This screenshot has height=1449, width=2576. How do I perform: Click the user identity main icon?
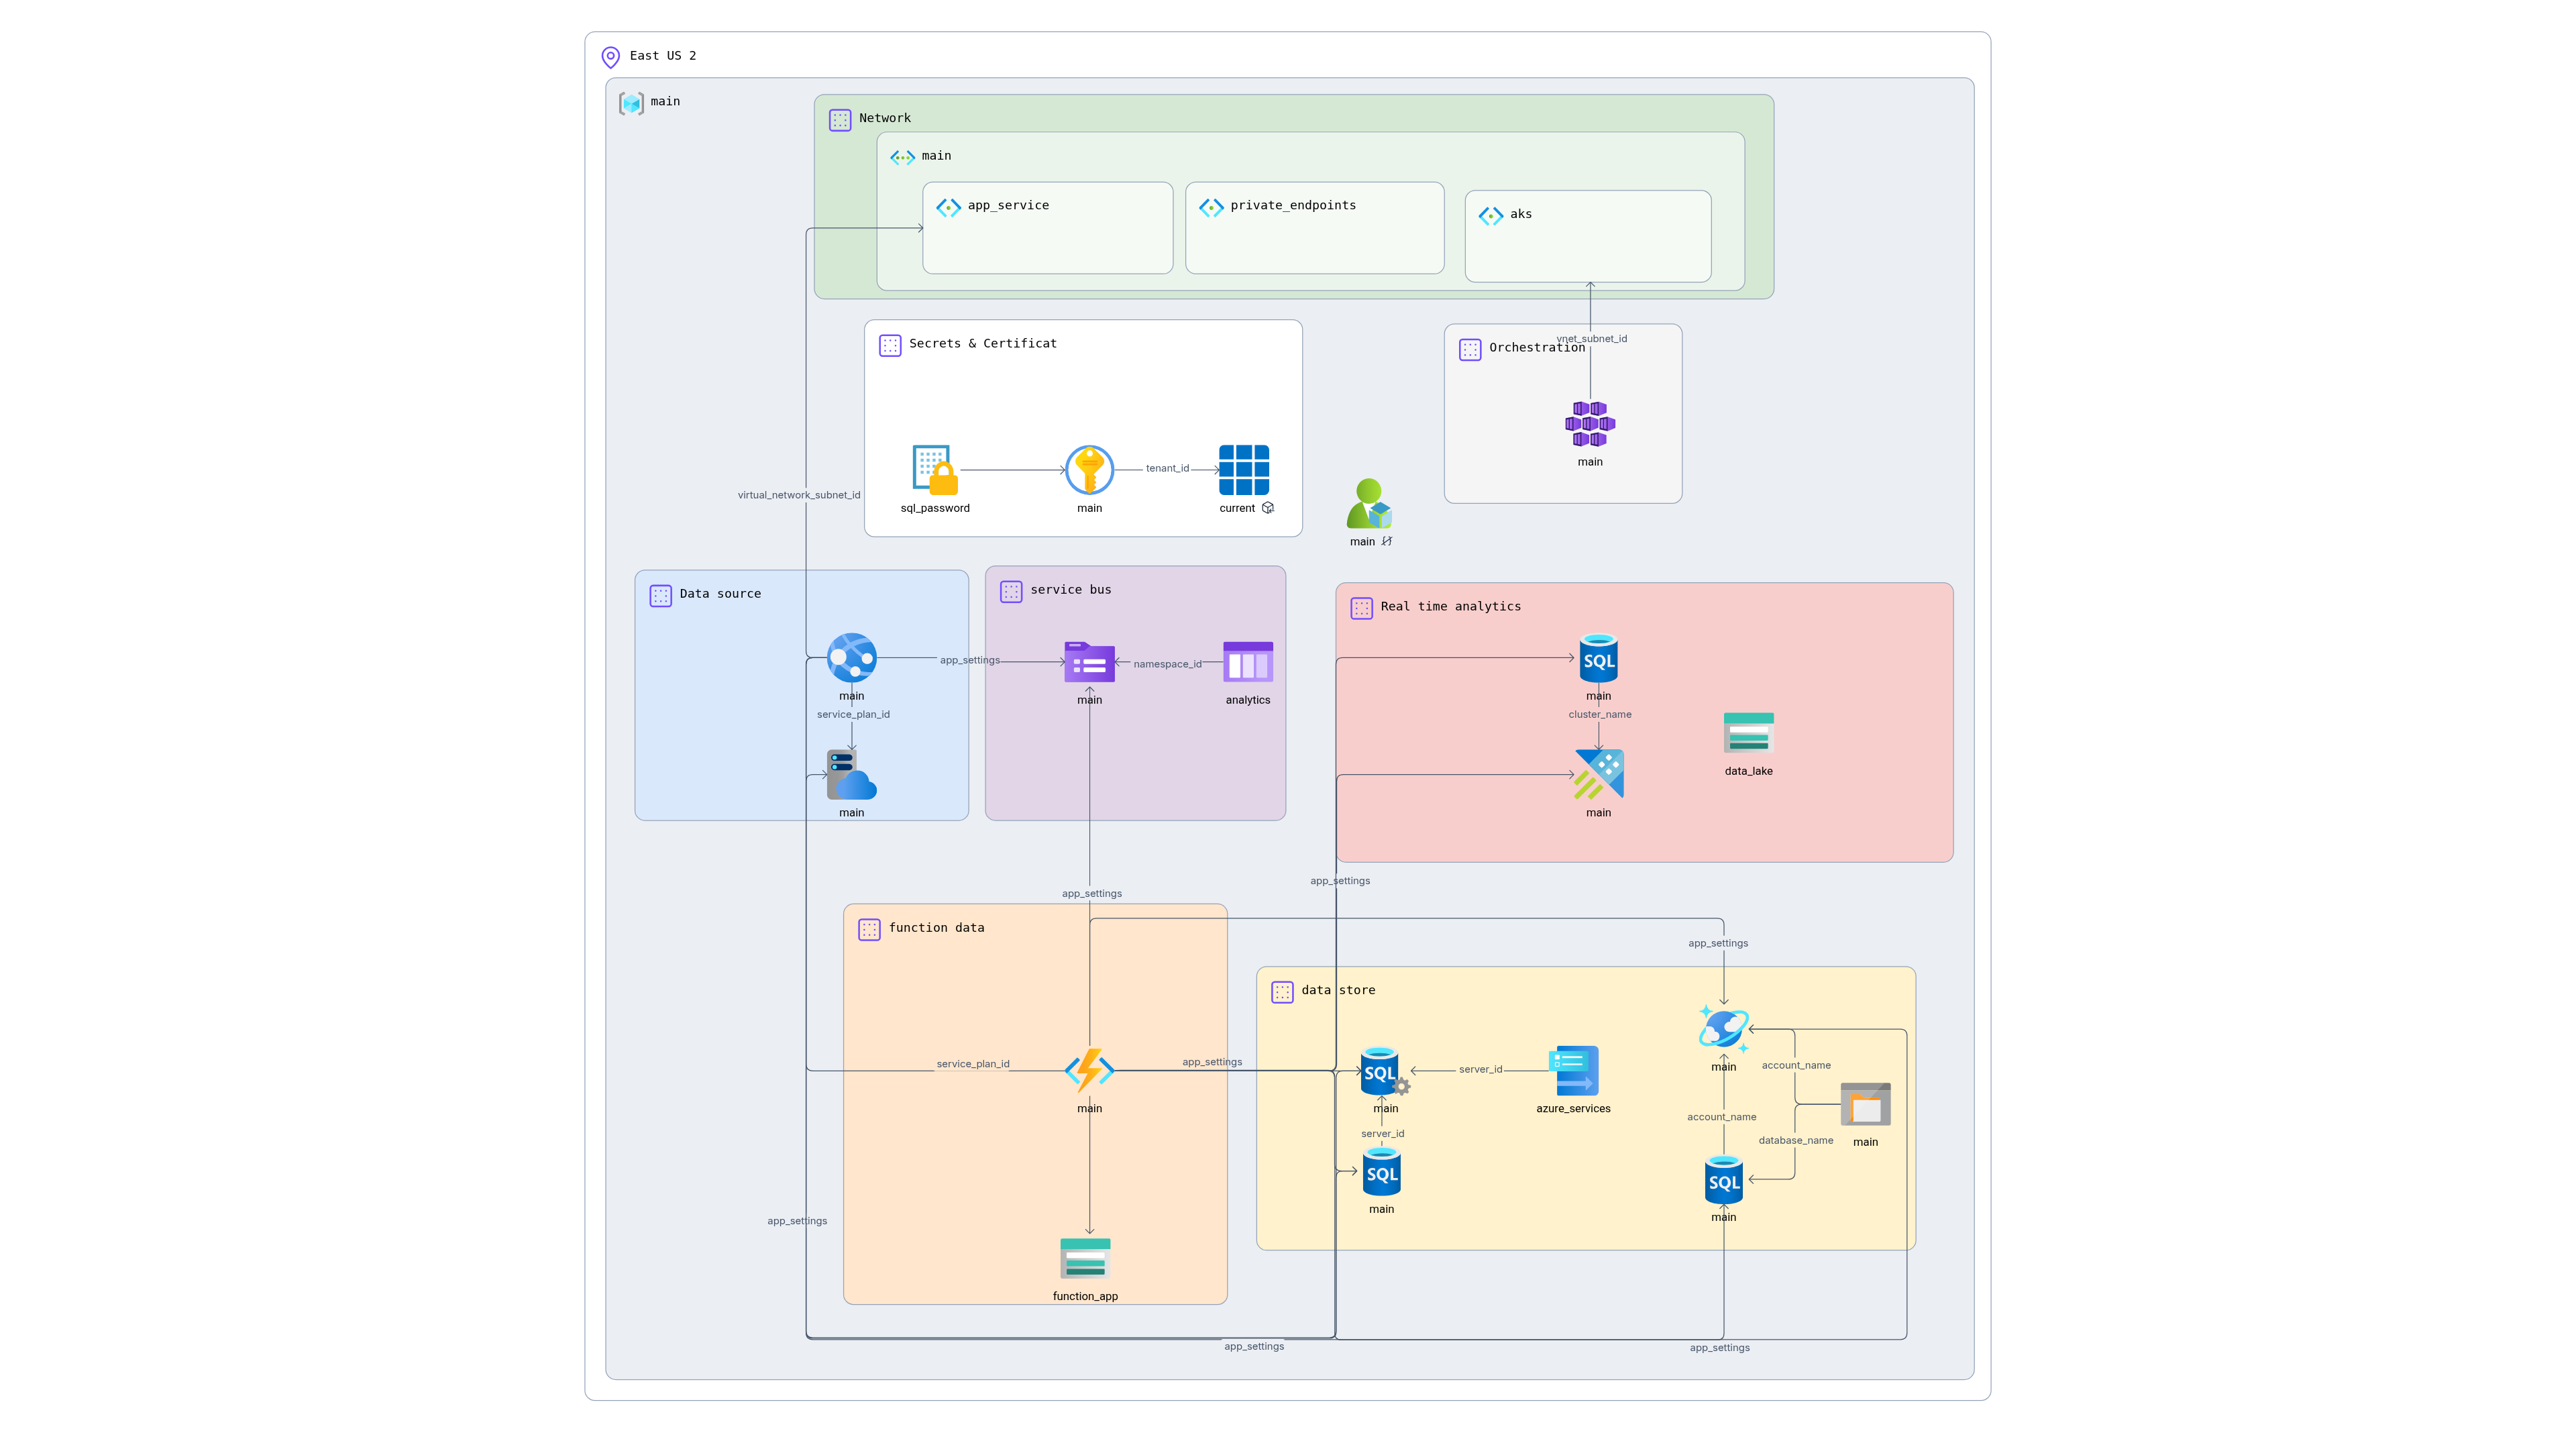click(x=1369, y=503)
